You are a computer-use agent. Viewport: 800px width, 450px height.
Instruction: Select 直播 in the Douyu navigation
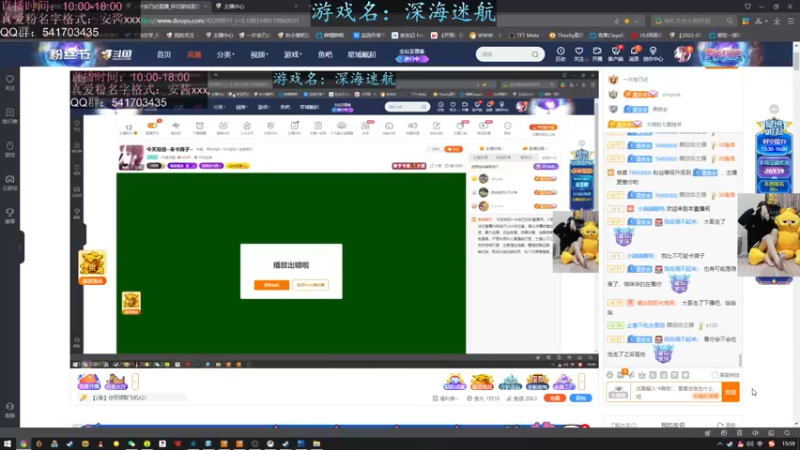tap(194, 55)
